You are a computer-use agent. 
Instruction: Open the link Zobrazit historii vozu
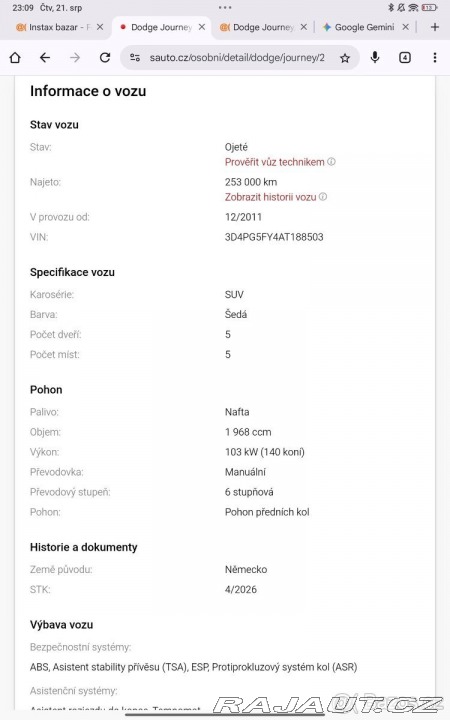[270, 197]
